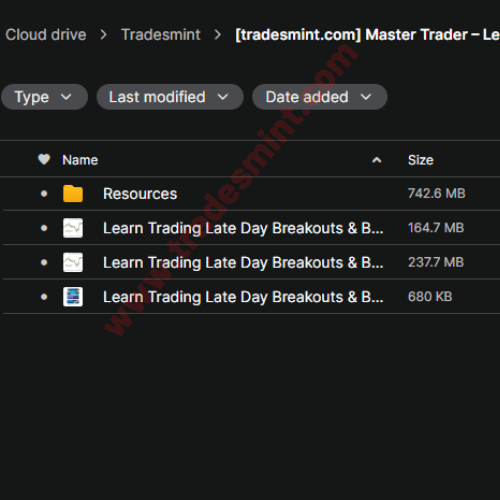This screenshot has height=500, width=500.
Task: Select the Resources folder name
Action: 140,194
